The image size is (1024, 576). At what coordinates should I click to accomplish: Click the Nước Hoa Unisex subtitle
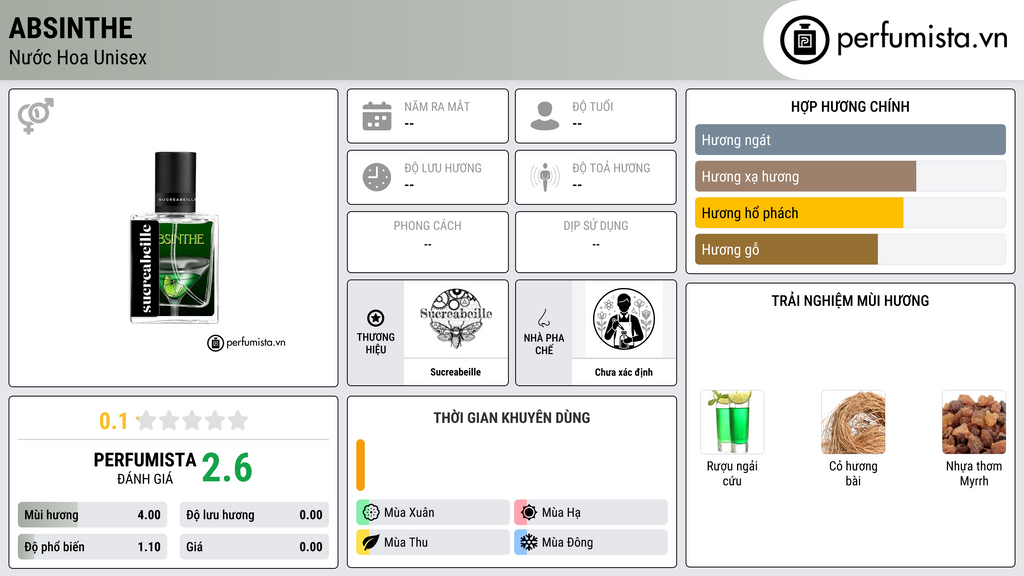78,57
